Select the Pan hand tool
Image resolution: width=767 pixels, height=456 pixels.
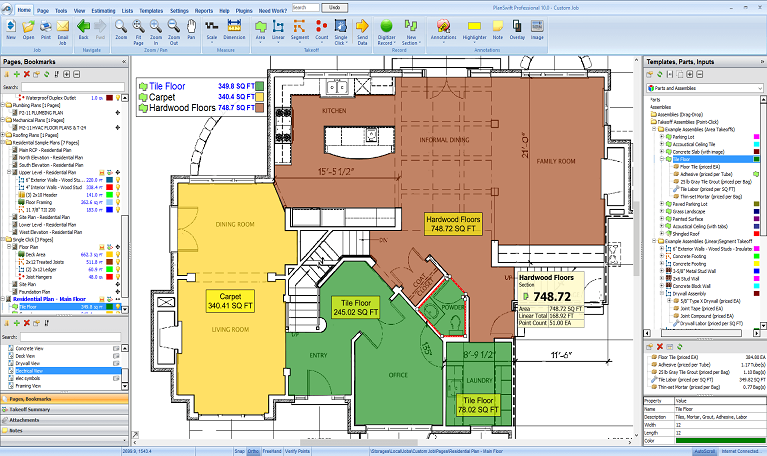[x=191, y=29]
